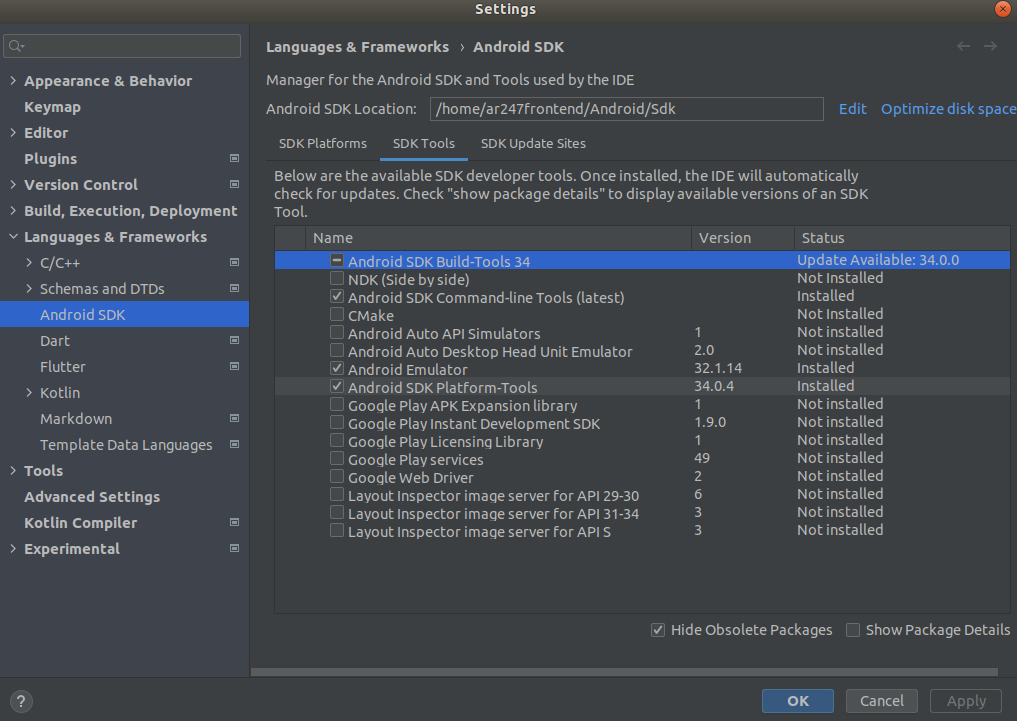Click project-level icon next to Plugins
This screenshot has height=721, width=1017.
point(235,158)
